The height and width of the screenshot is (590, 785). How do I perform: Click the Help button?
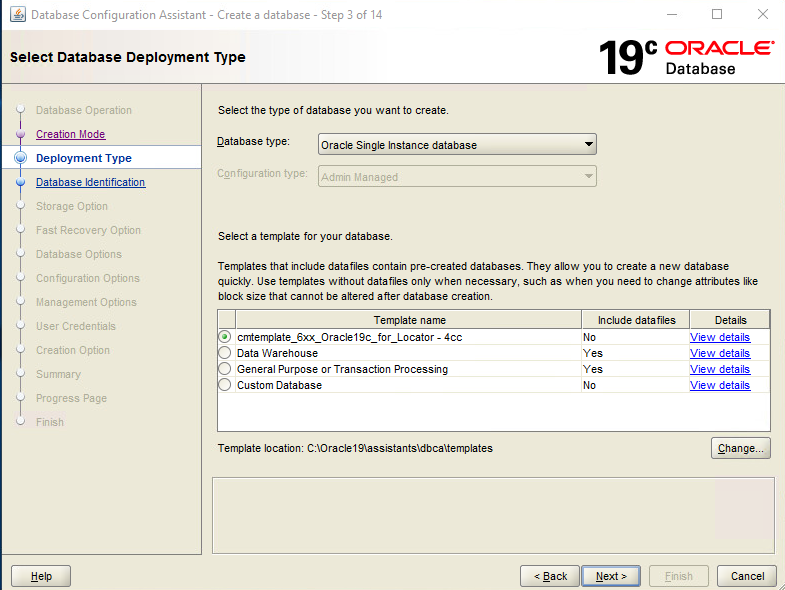41,576
